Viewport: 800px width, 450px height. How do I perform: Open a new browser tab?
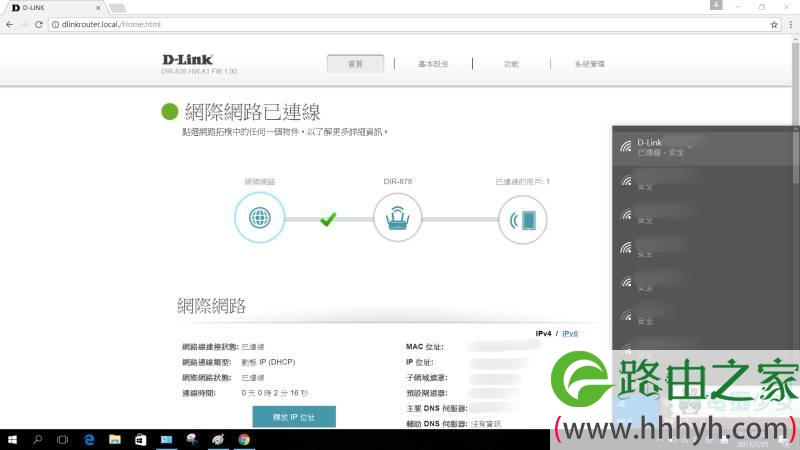[x=117, y=8]
